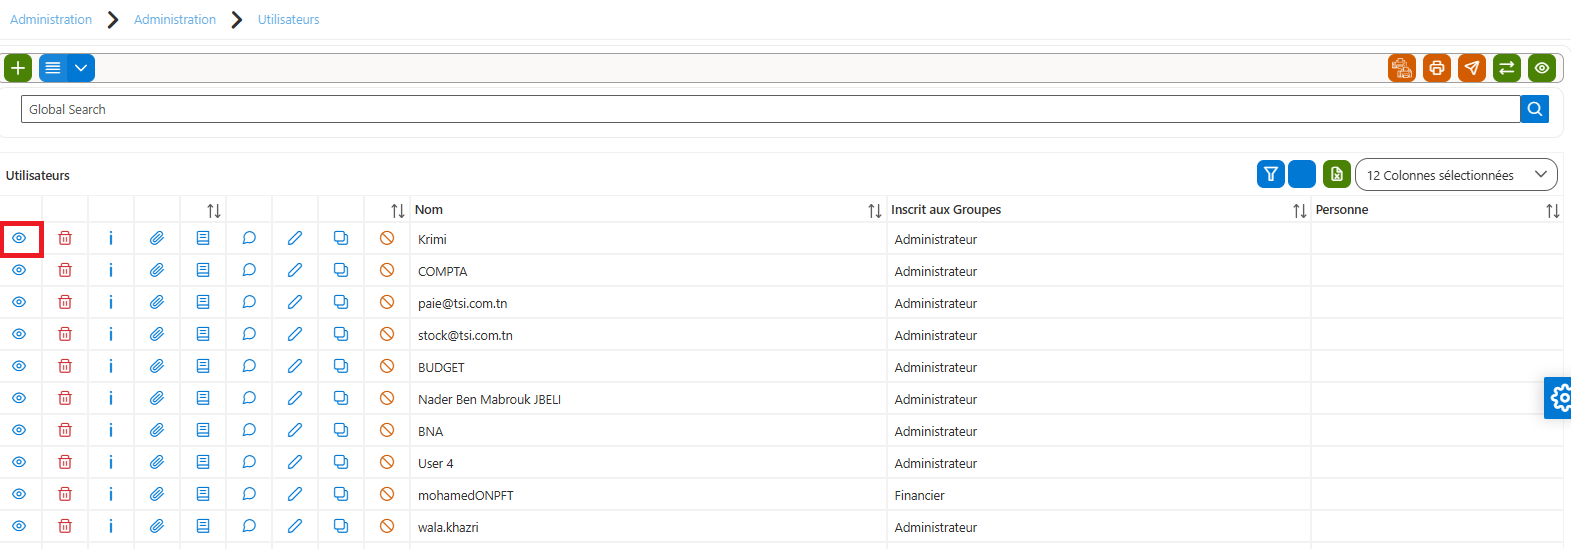This screenshot has width=1571, height=549.
Task: Duplicate the BUDGET user with copy icon
Action: (x=341, y=366)
